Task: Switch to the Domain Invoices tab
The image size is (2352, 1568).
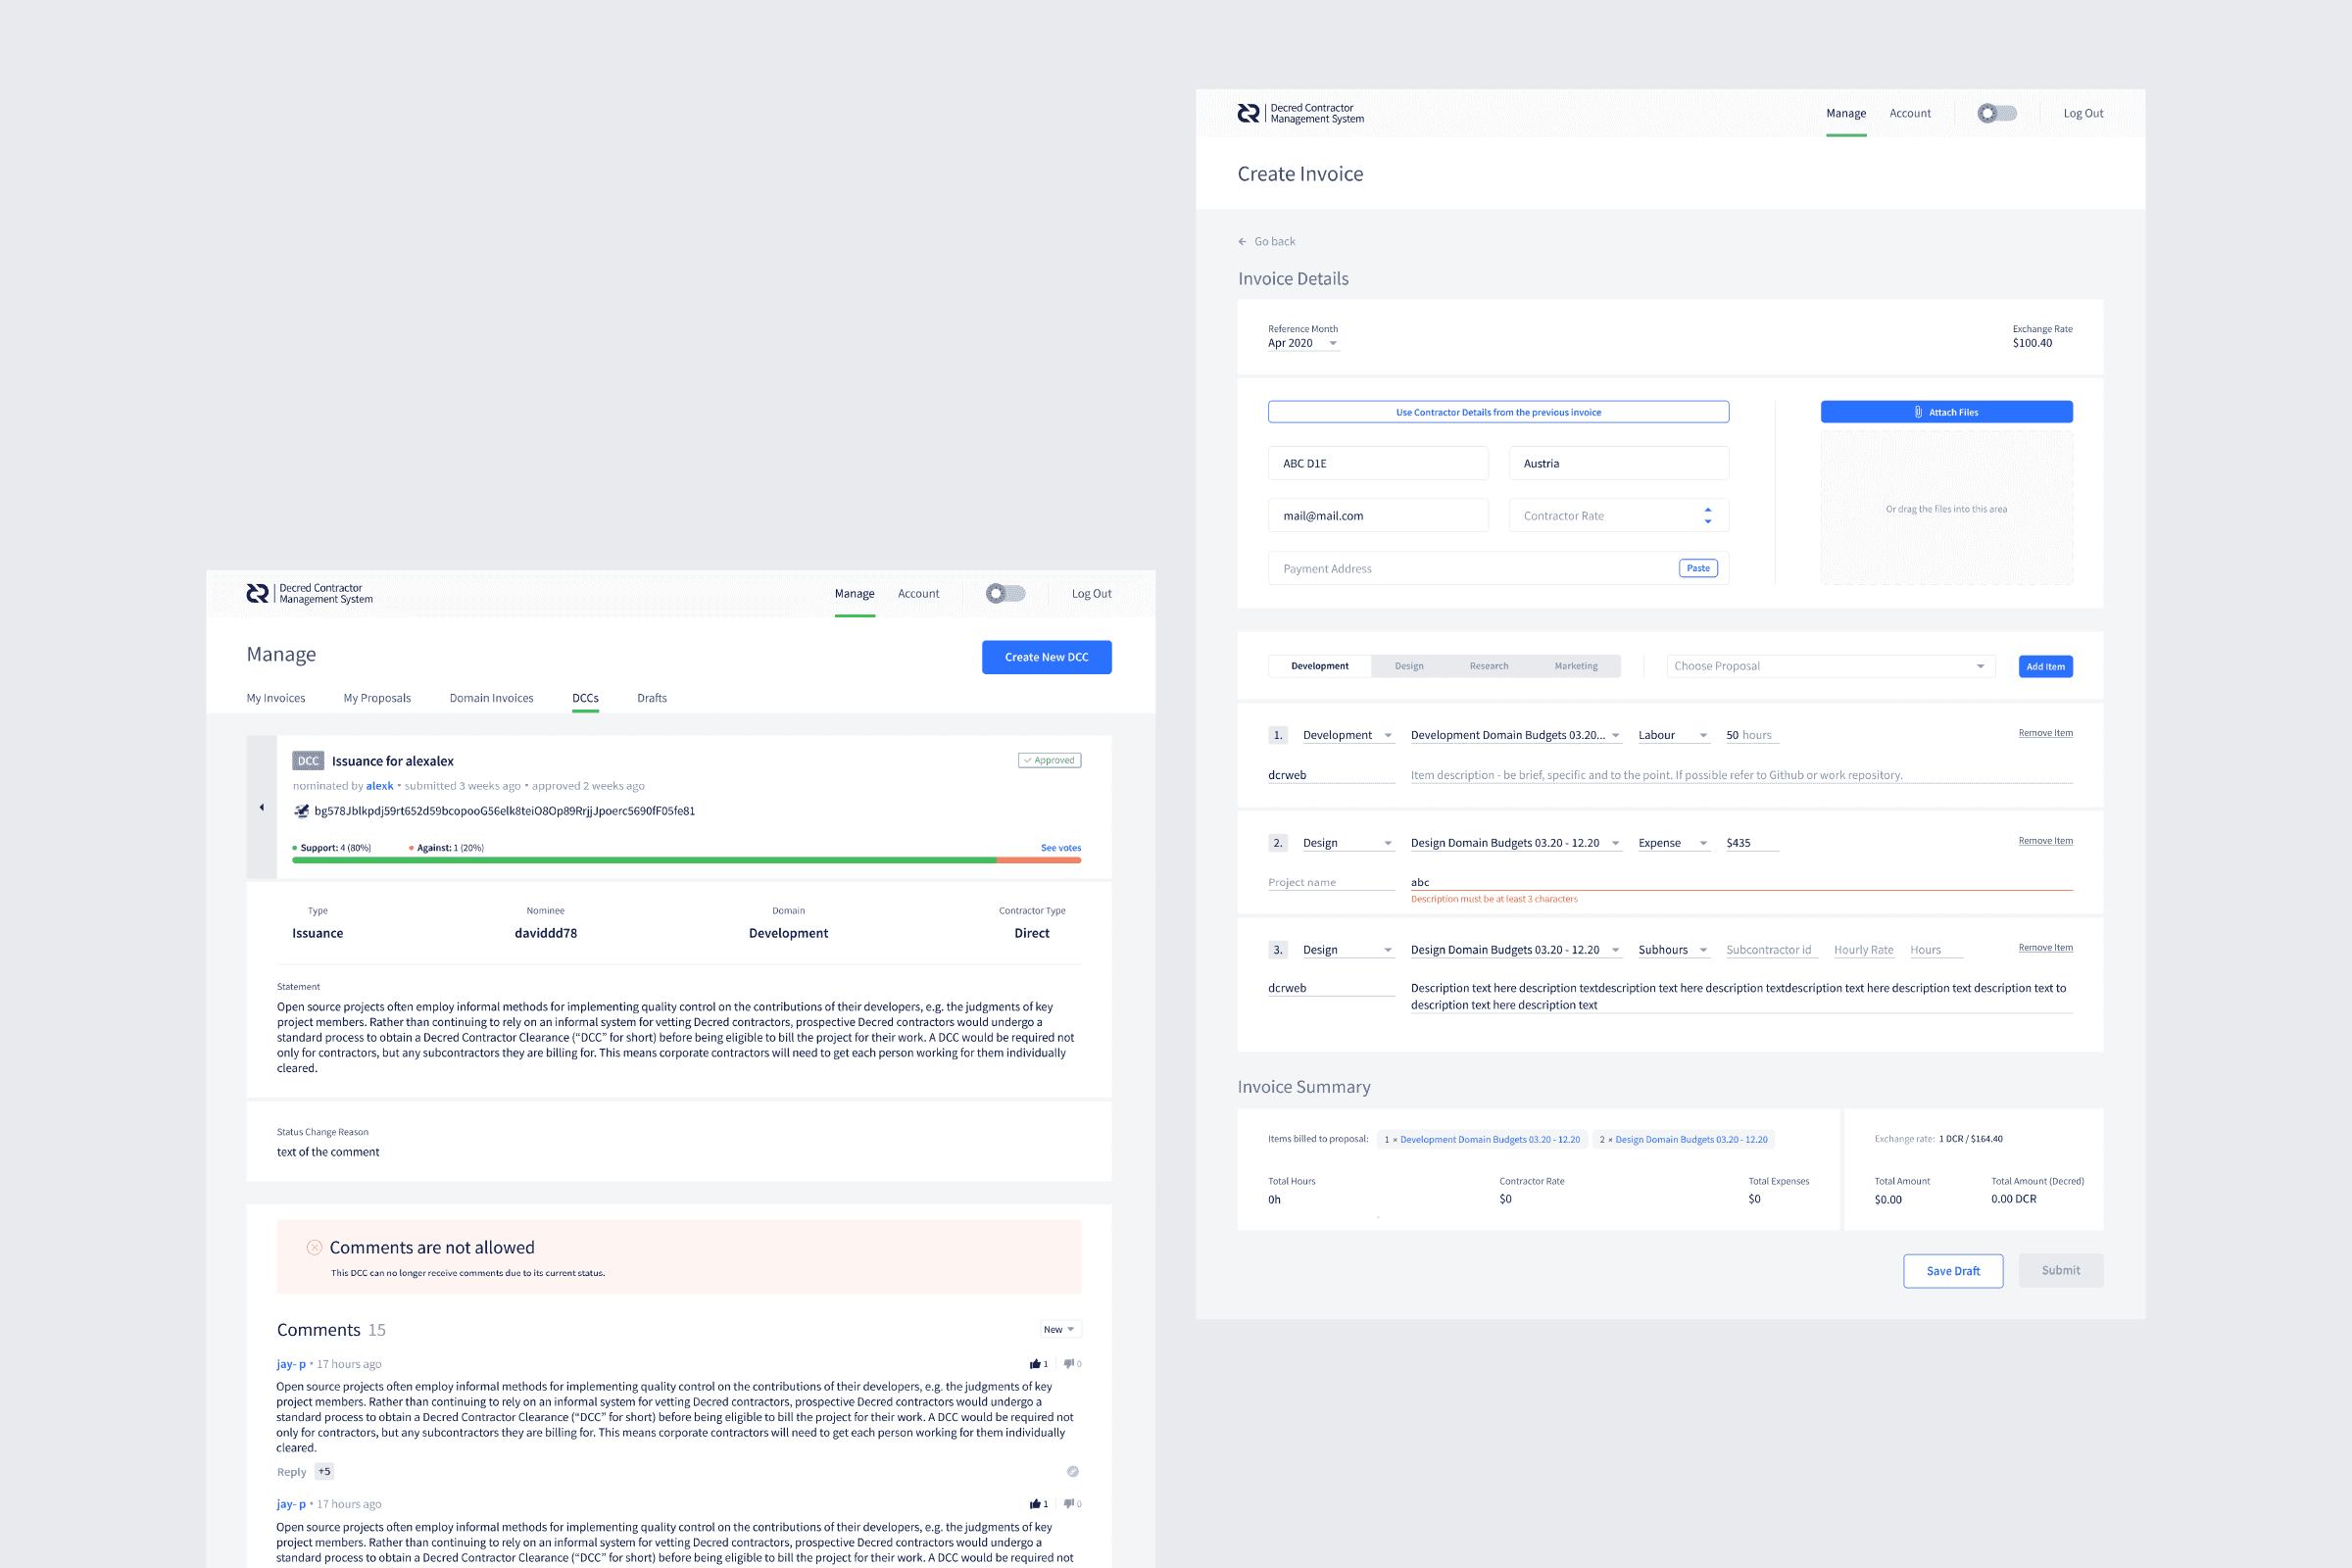Action: 491,698
